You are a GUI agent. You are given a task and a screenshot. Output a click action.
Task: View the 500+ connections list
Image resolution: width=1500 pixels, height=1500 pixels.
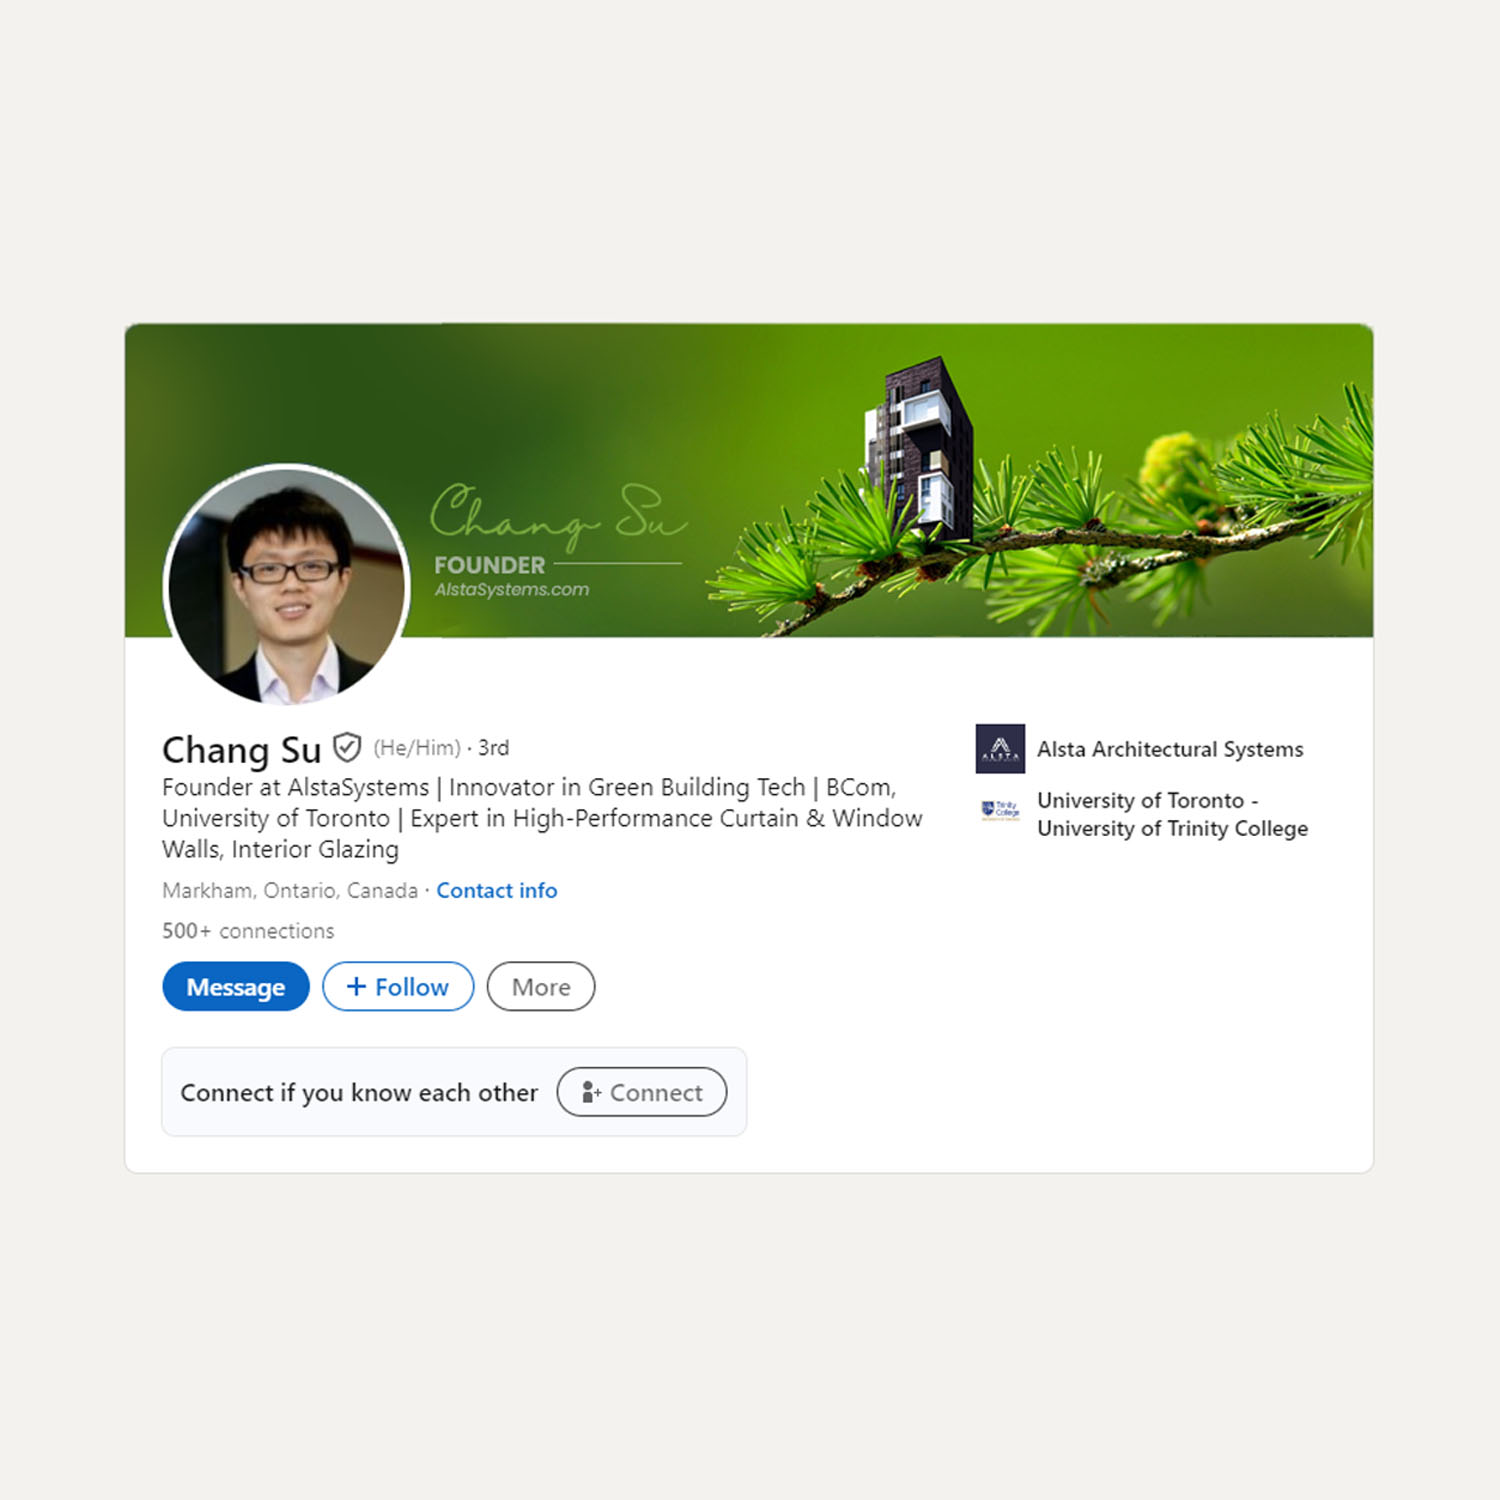click(x=248, y=931)
